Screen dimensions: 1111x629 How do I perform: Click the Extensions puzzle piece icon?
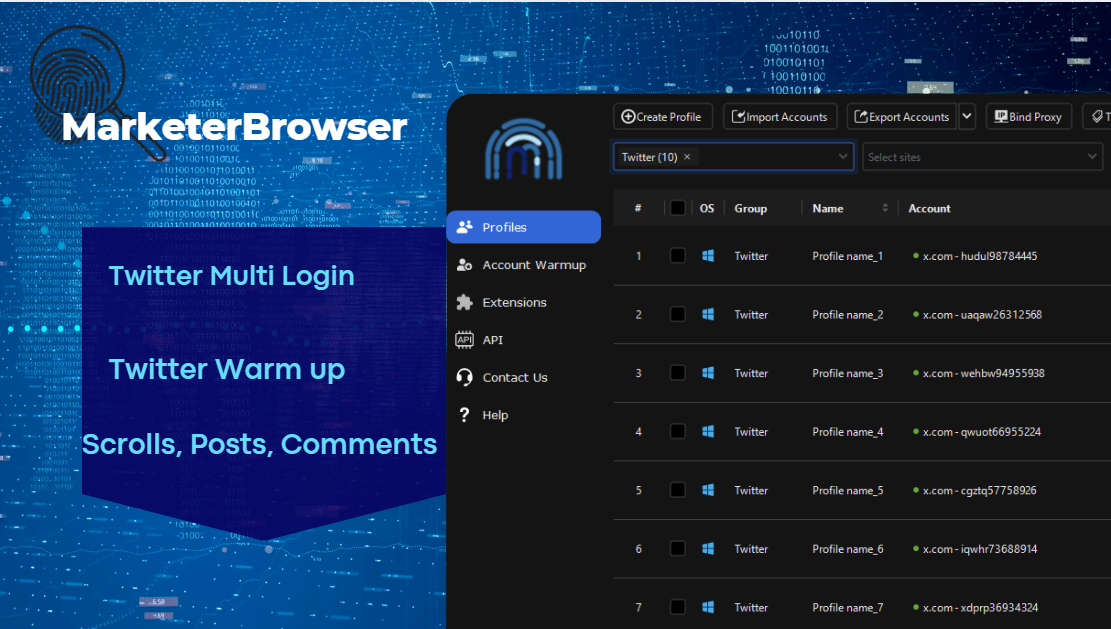point(464,302)
